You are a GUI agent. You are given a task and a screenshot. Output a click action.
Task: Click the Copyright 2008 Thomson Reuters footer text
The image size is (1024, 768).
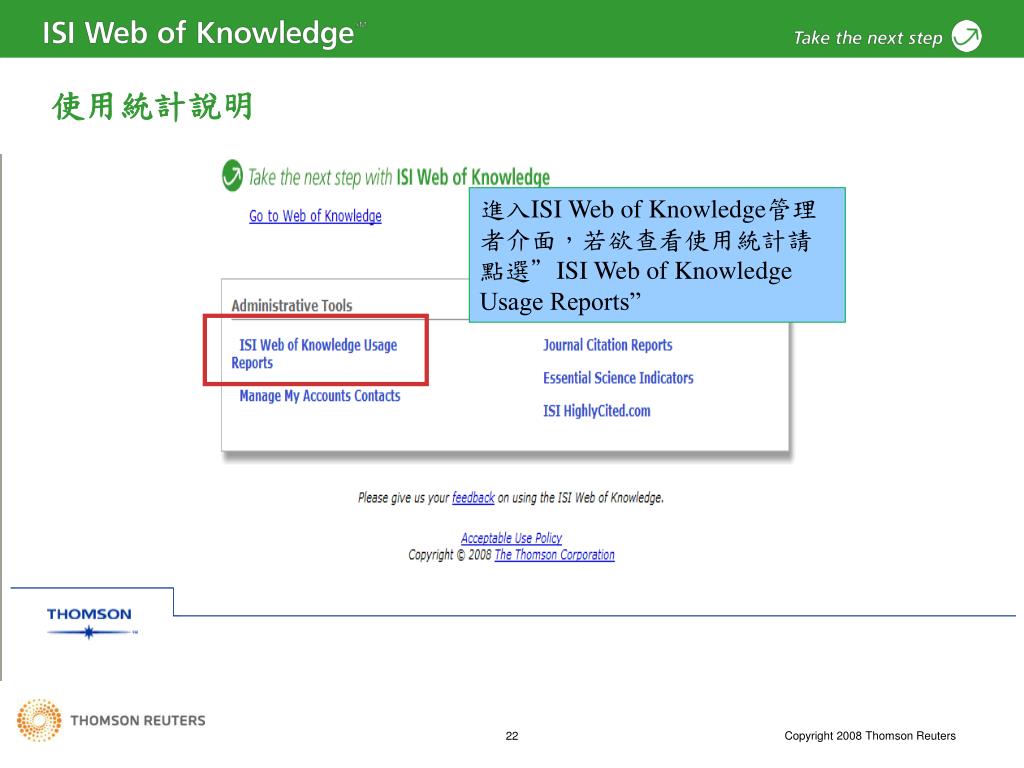tap(870, 735)
